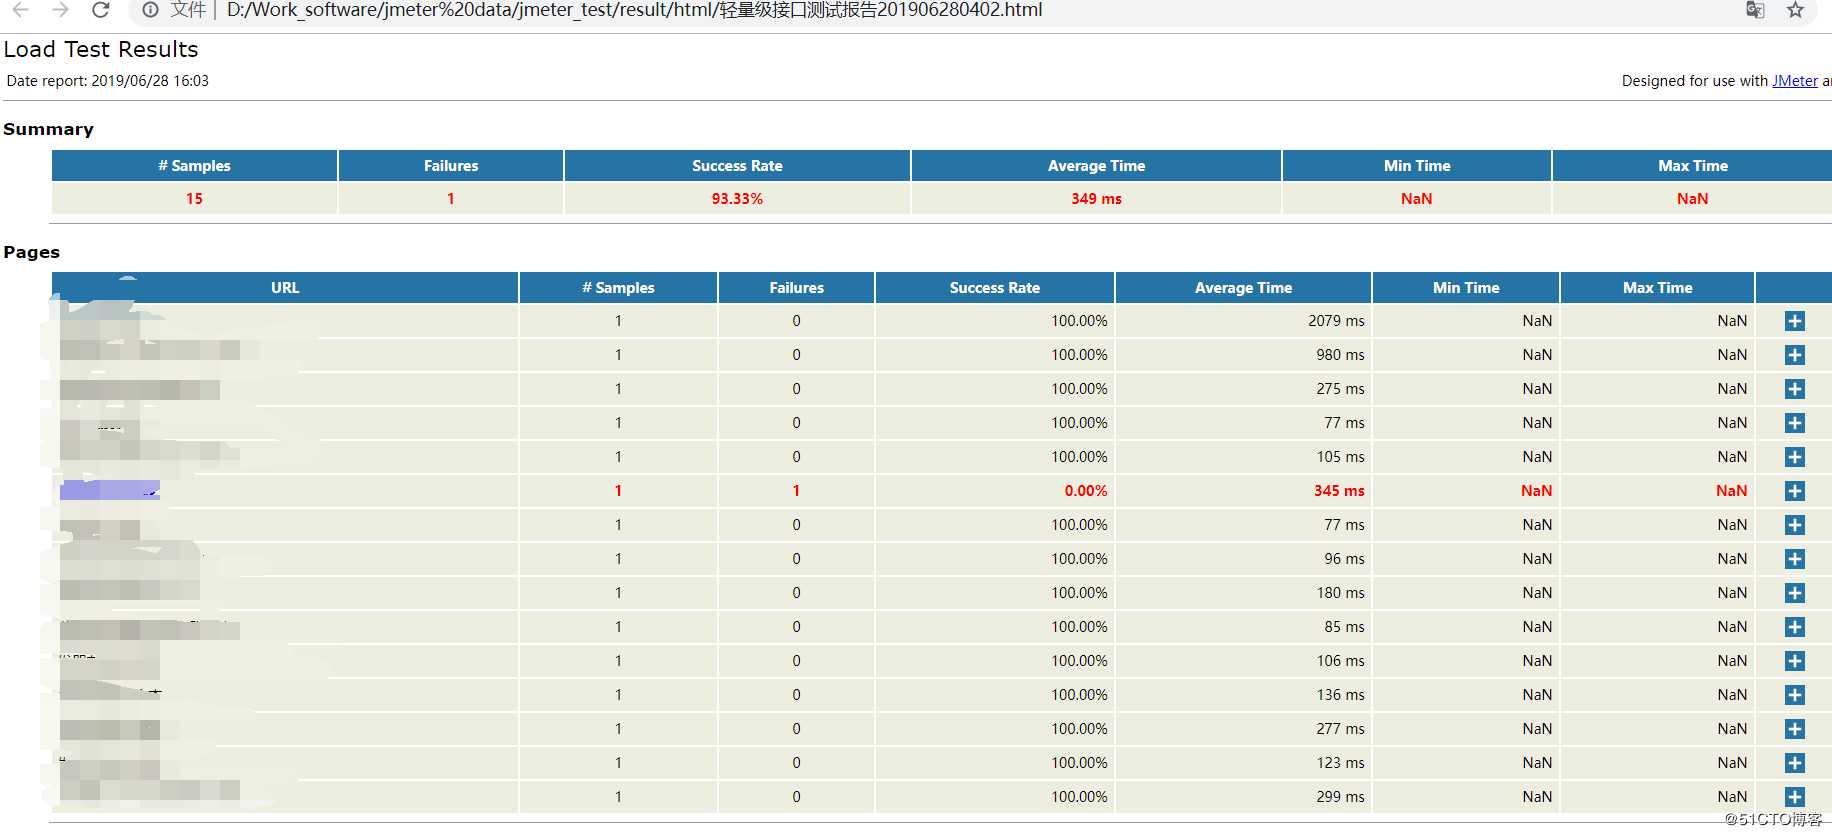Click the Pages Failures column header
This screenshot has height=836, width=1832.
[x=796, y=288]
